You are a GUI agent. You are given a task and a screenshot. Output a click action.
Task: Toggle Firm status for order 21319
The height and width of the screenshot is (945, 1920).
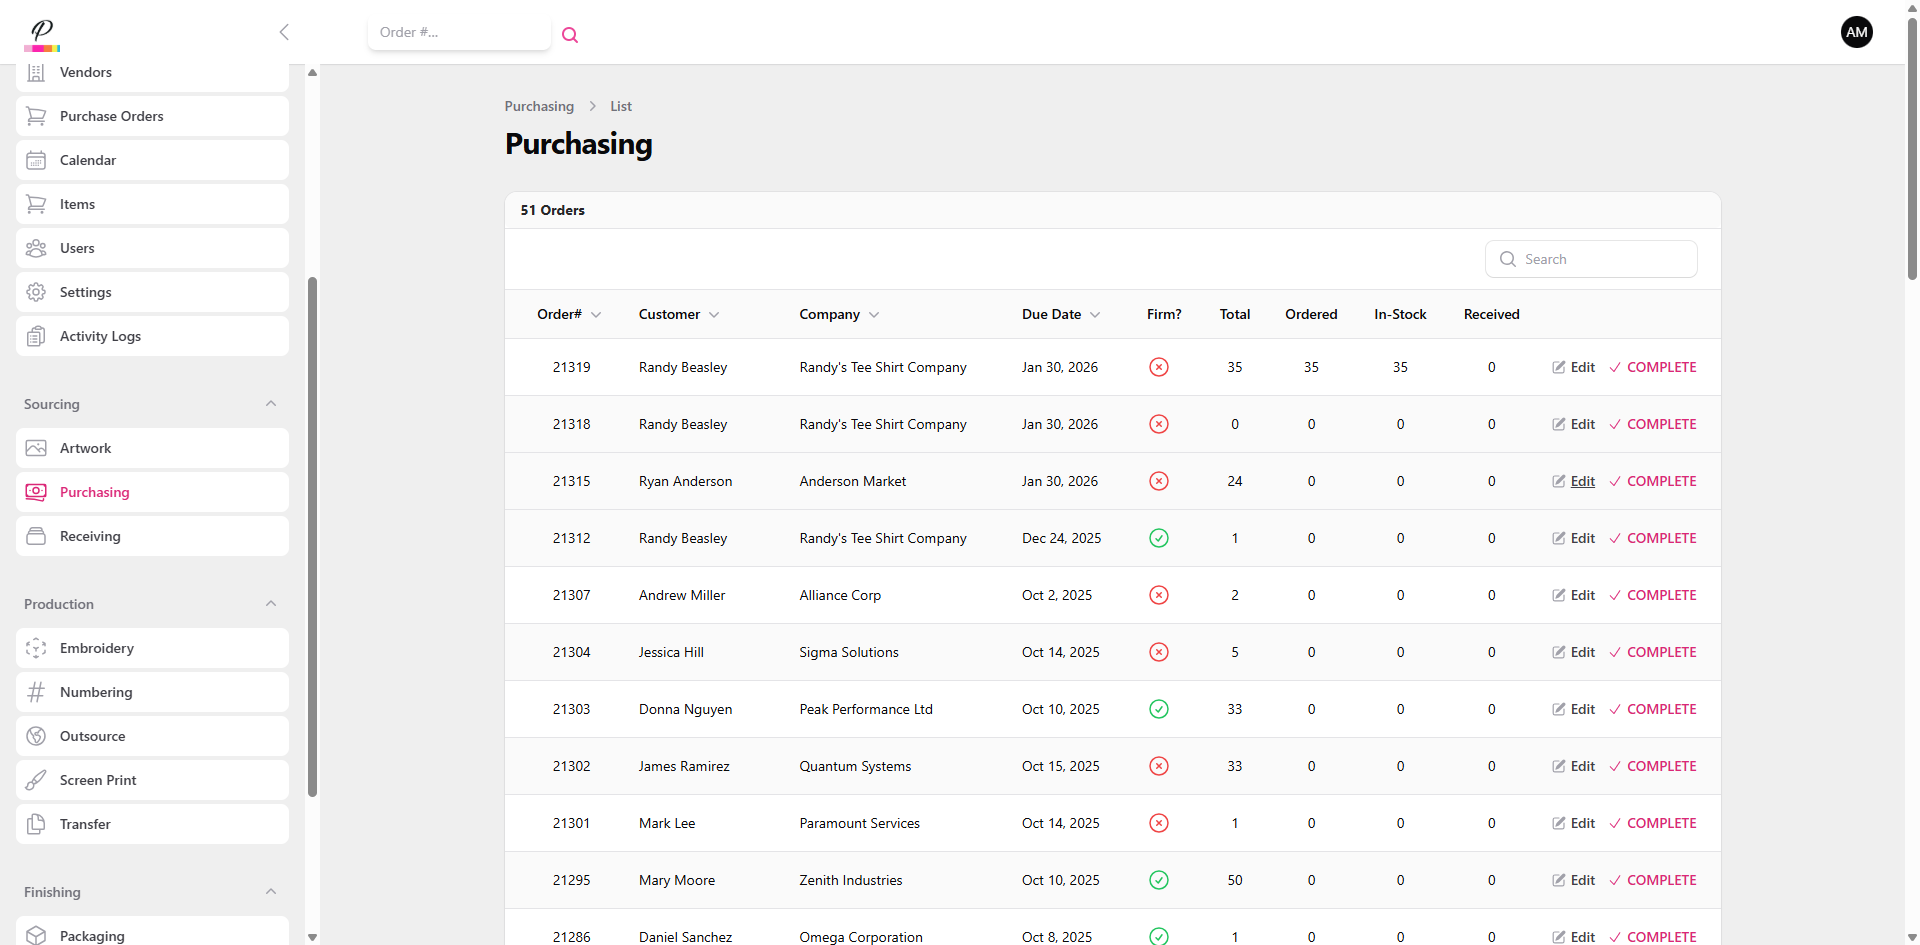coord(1158,367)
